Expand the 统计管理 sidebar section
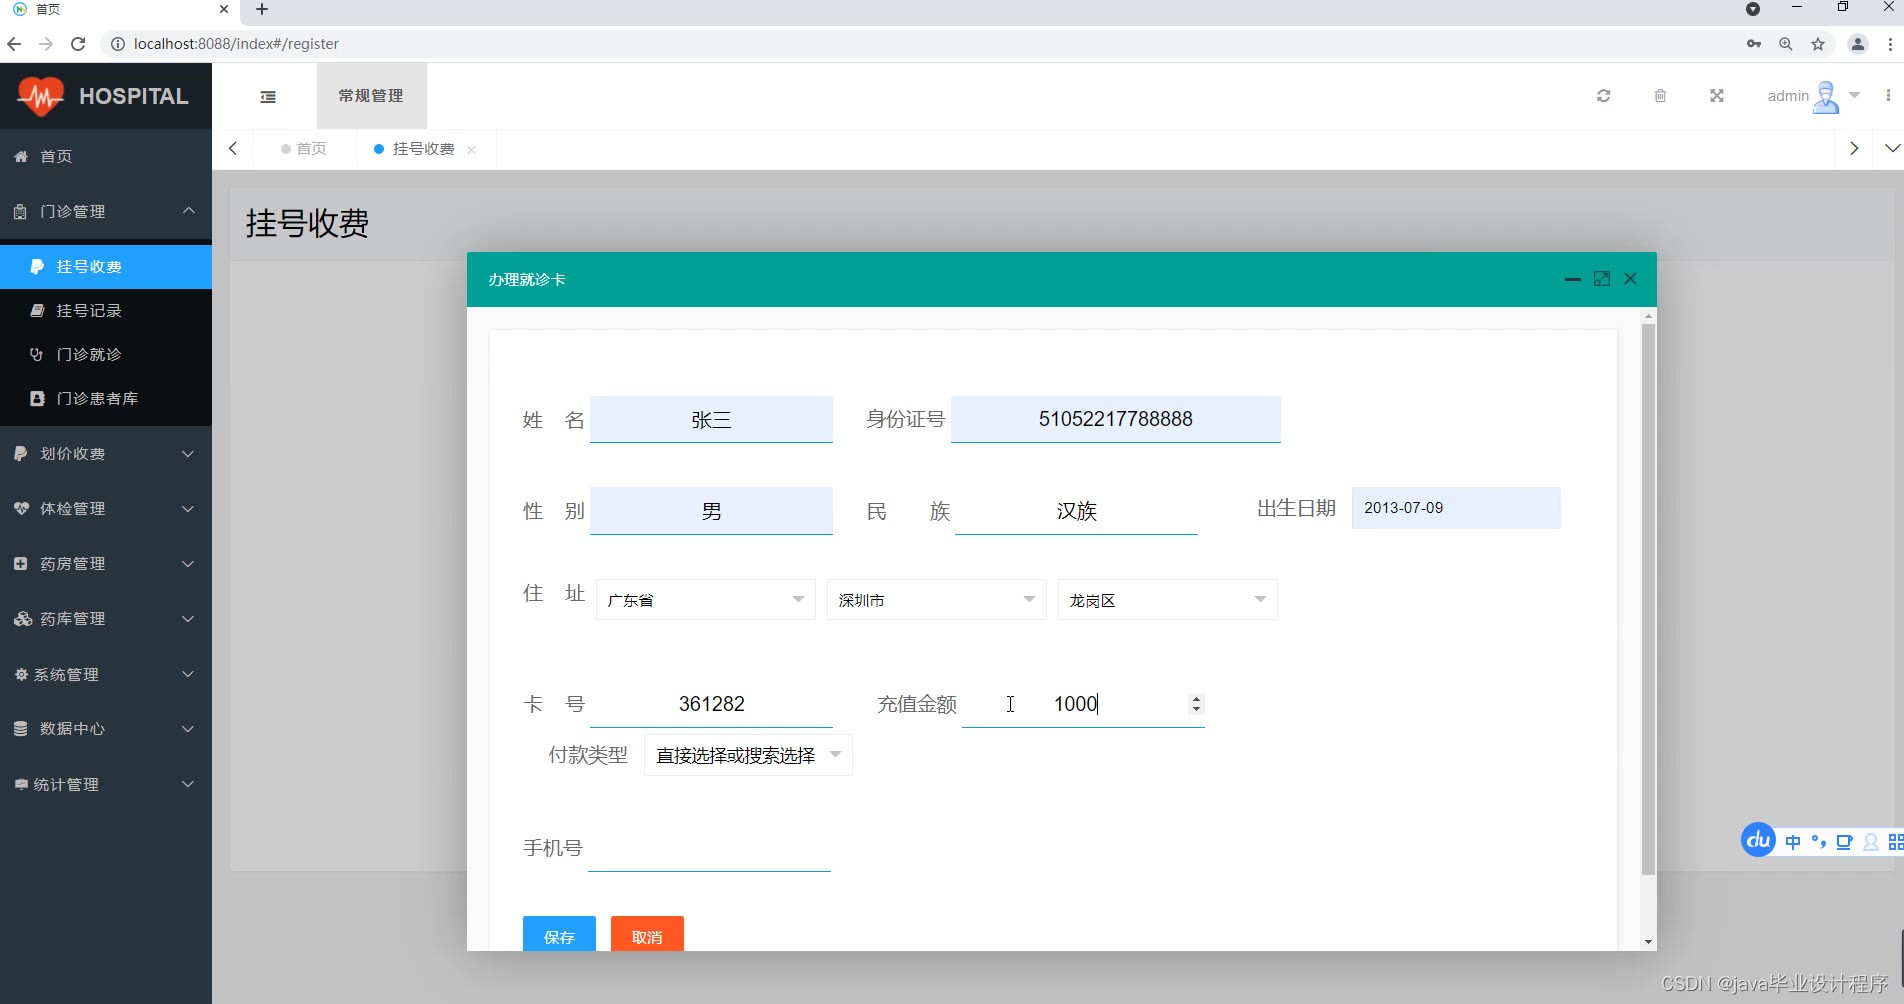Viewport: 1904px width, 1004px height. tap(106, 785)
